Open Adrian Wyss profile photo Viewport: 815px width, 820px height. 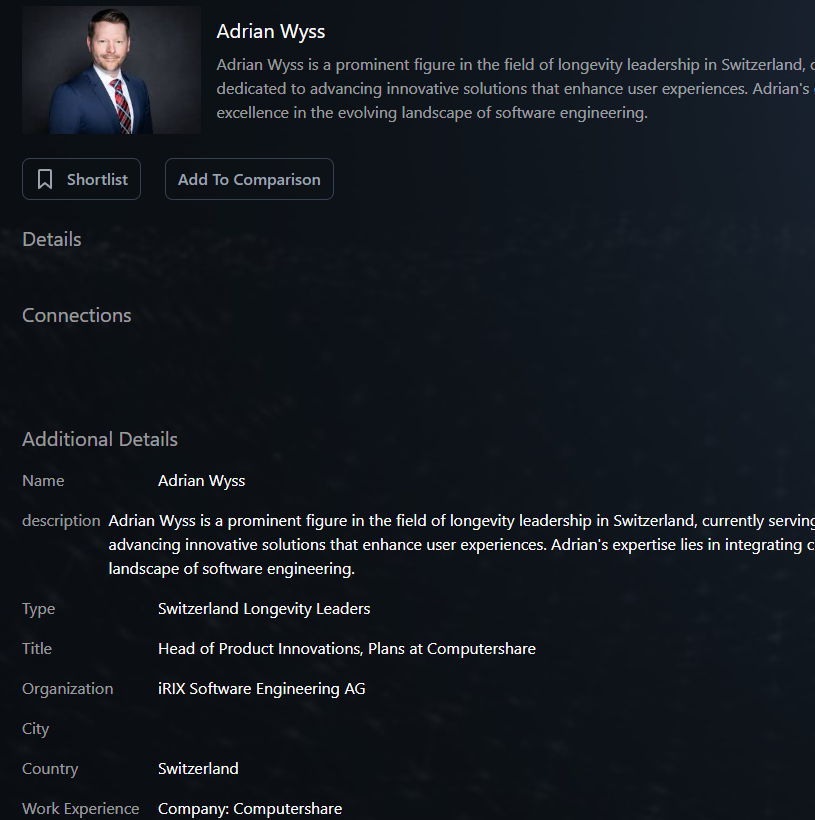[111, 71]
